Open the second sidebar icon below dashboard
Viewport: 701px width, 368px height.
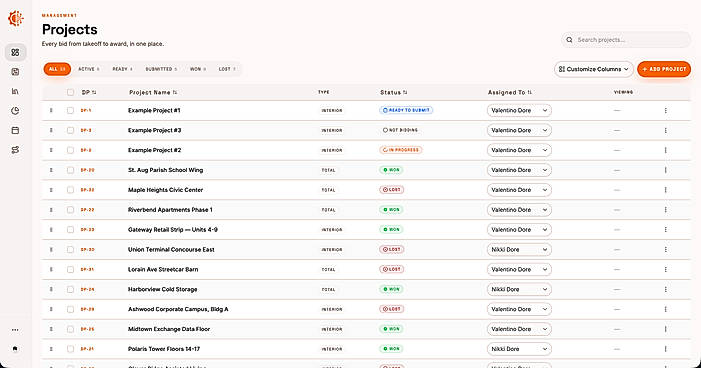[15, 72]
